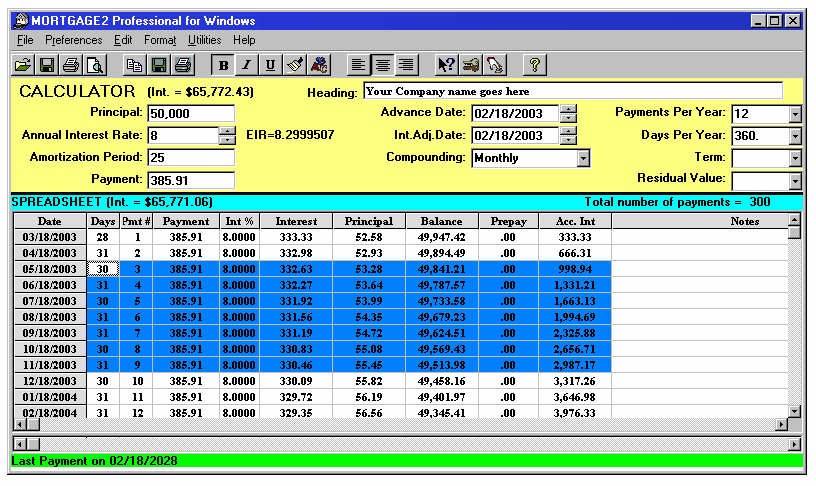Screen dimensions: 816x486
Task: Expand the Residual Value dropdown
Action: click(x=795, y=181)
